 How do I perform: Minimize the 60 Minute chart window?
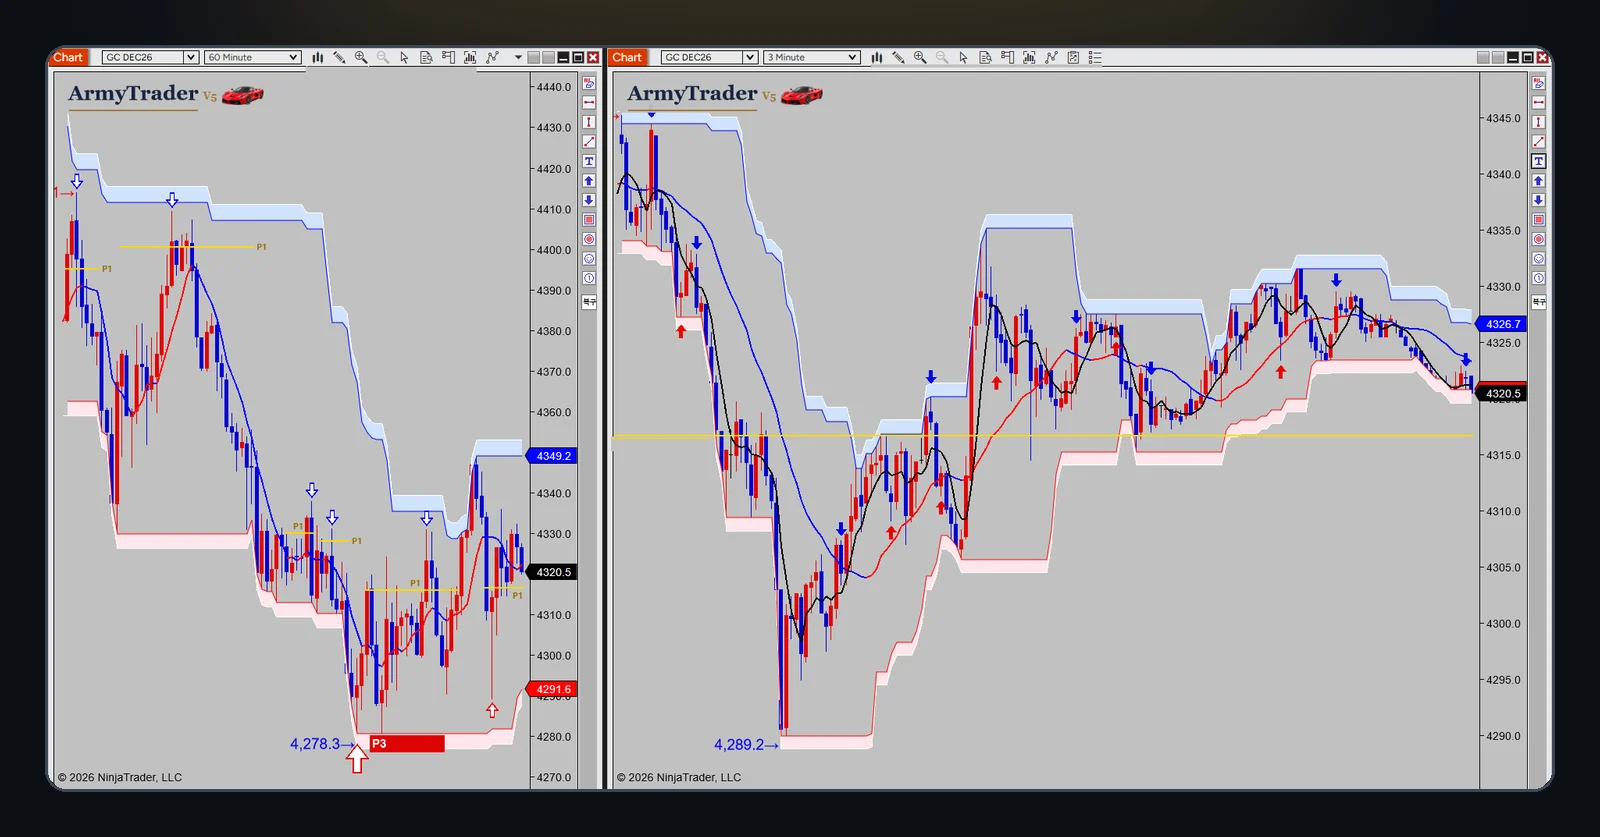[563, 57]
